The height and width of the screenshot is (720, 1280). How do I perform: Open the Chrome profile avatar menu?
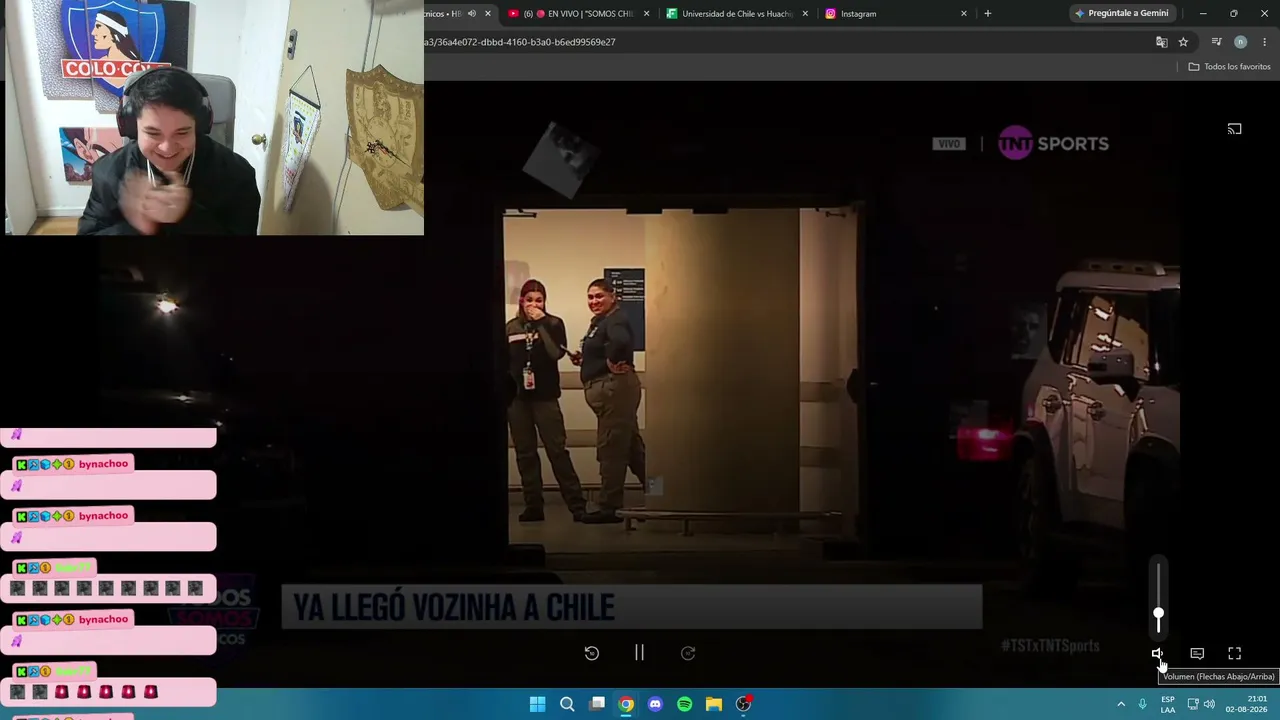coord(1241,42)
